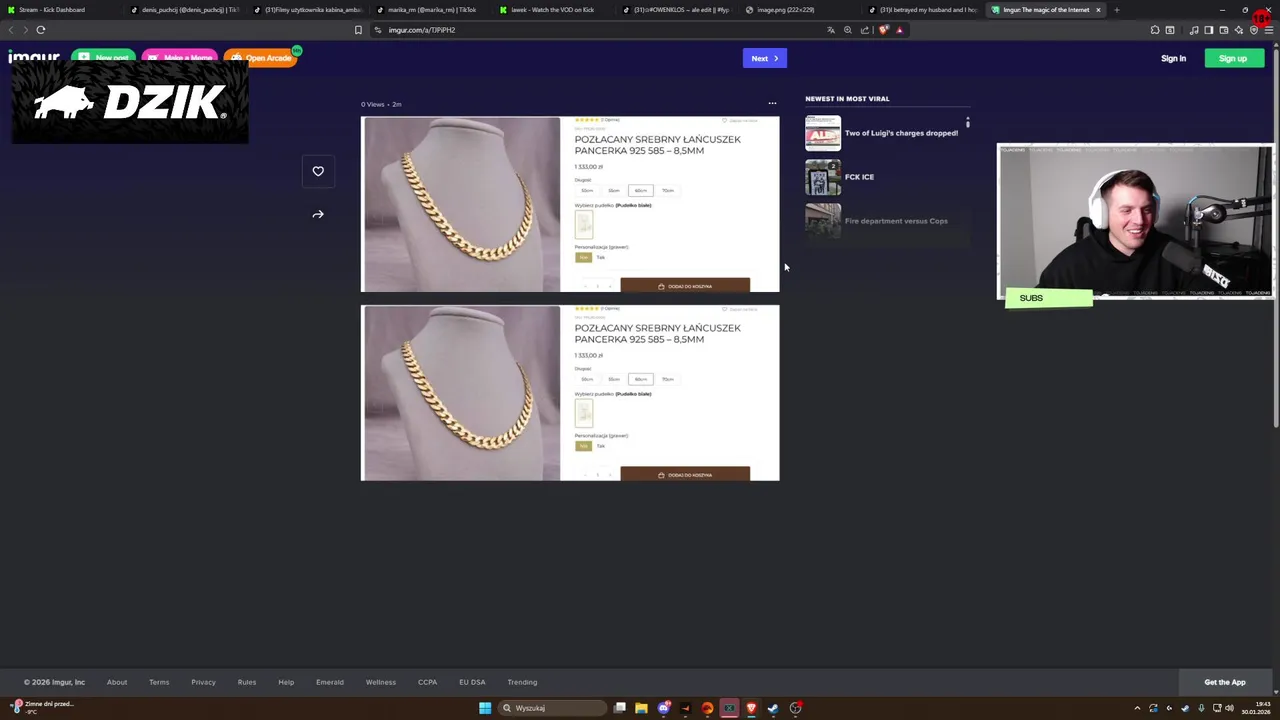Click the Help footer link

(x=286, y=682)
